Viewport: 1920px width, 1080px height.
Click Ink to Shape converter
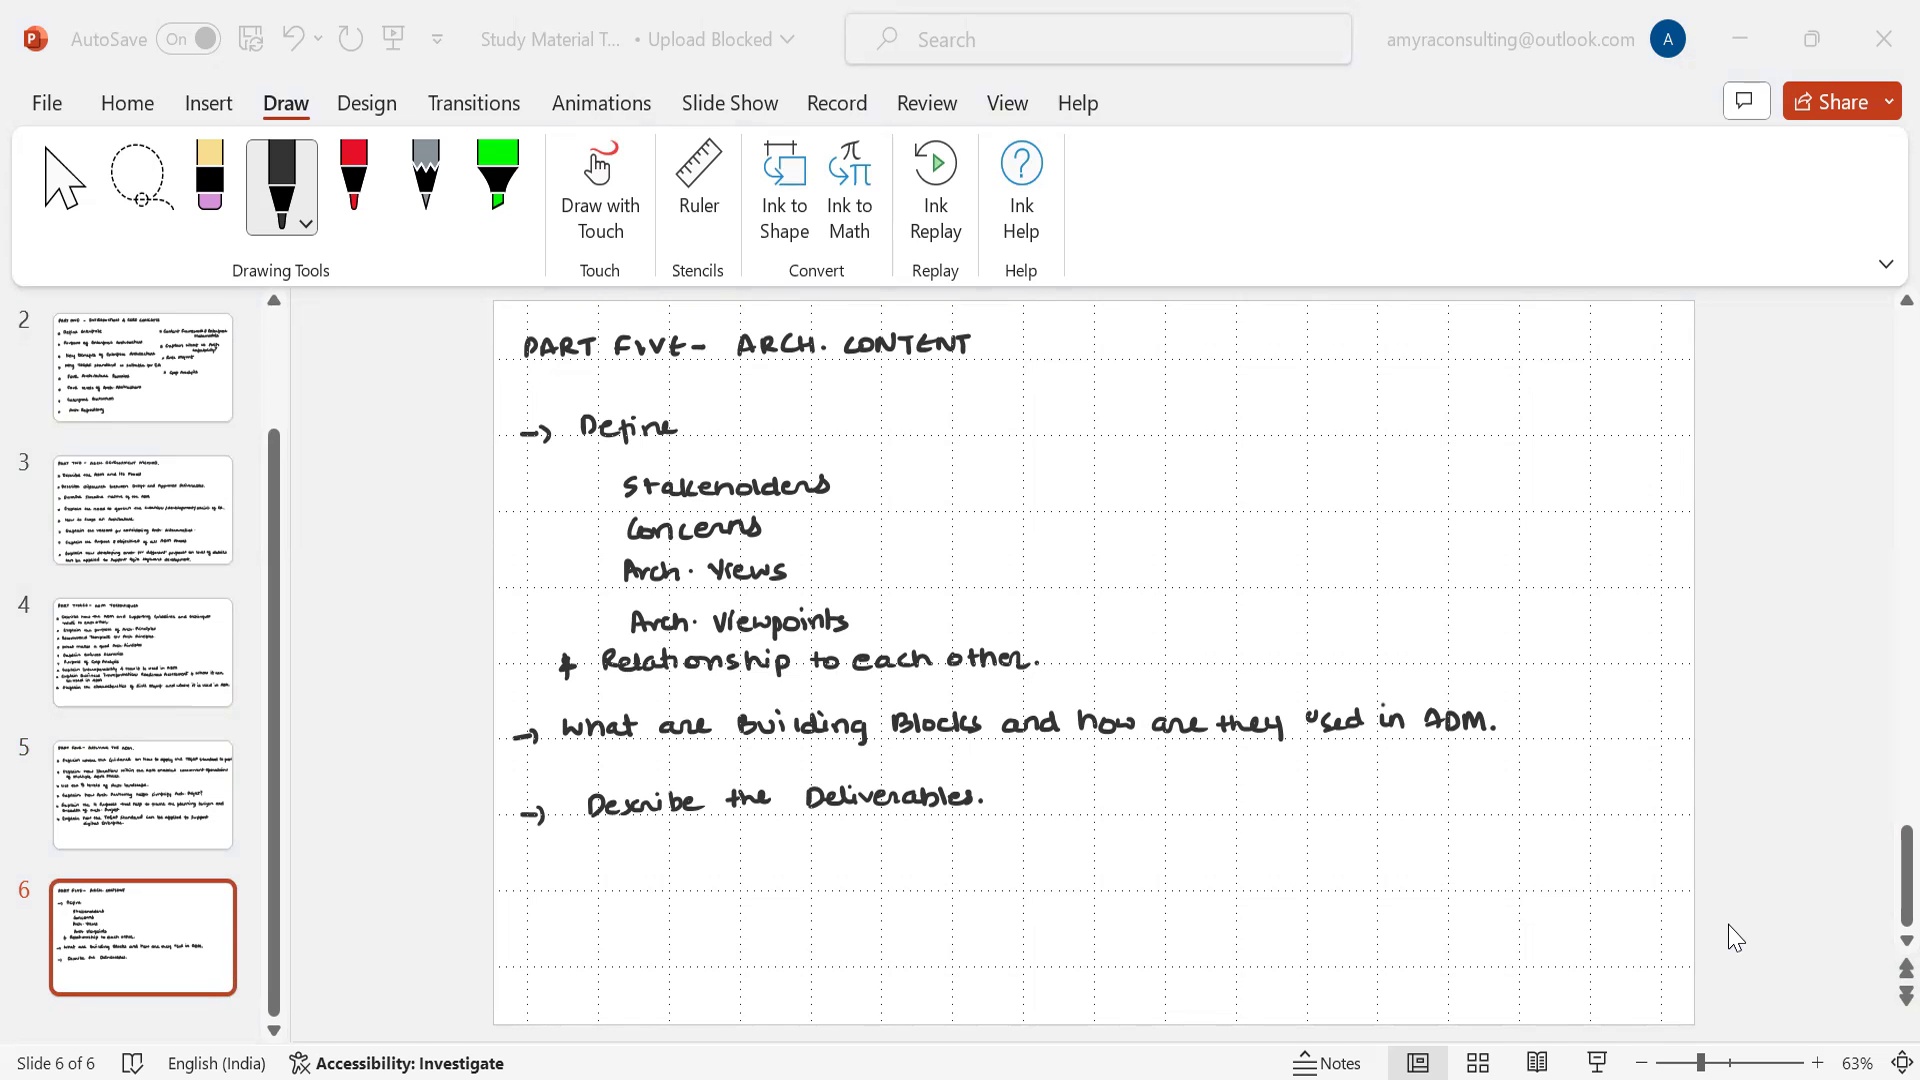pyautogui.click(x=784, y=191)
